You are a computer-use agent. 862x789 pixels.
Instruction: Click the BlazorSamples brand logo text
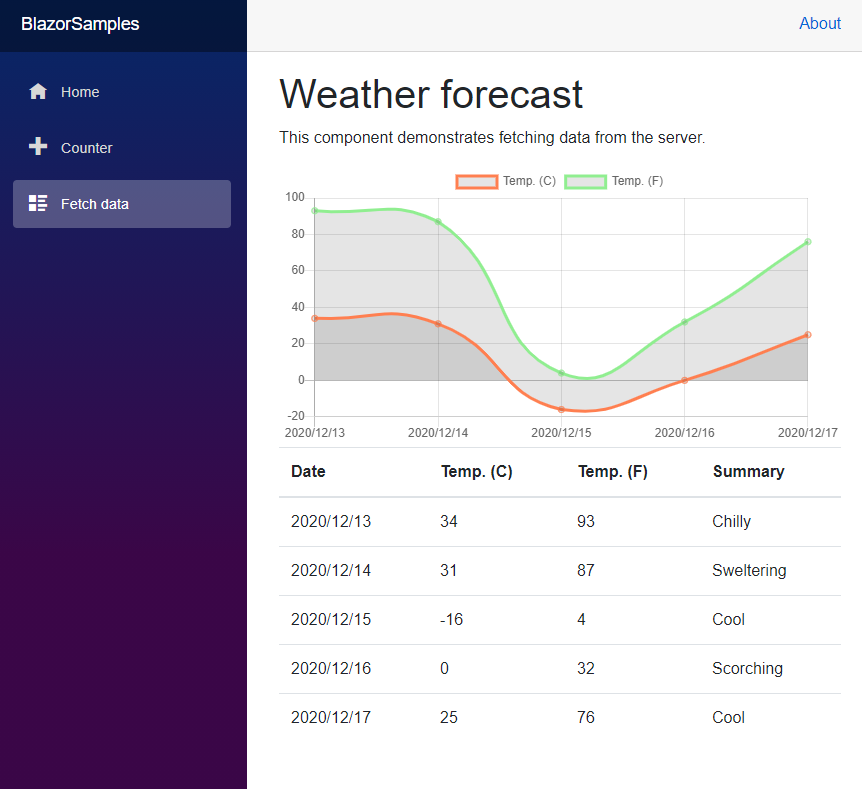pyautogui.click(x=80, y=23)
